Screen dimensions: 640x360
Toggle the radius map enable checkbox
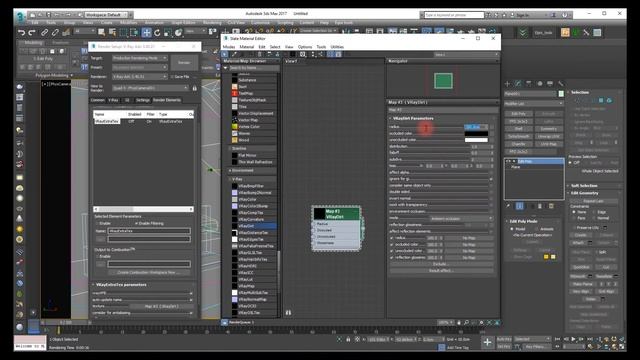pos(392,238)
